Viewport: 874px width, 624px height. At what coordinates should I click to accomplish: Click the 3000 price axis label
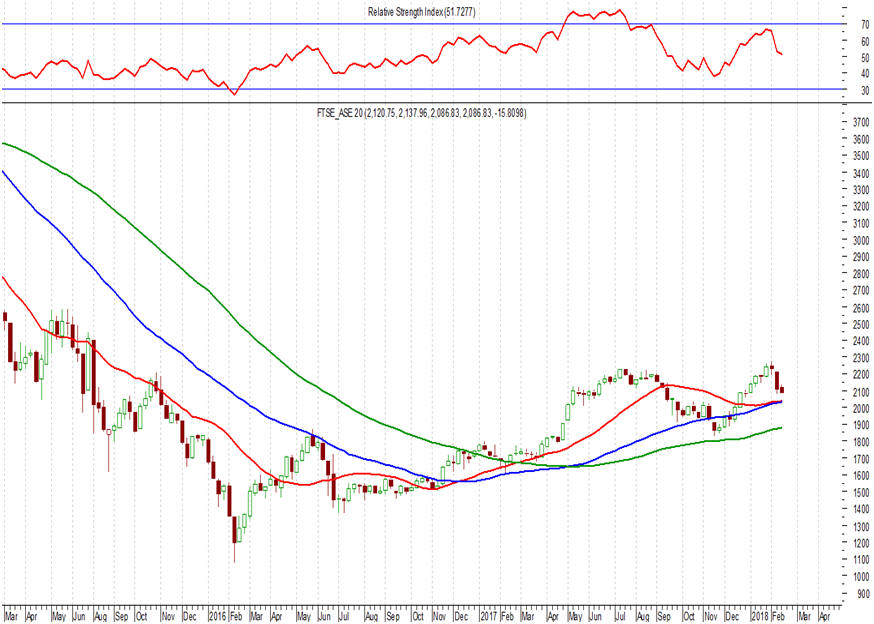pos(861,241)
